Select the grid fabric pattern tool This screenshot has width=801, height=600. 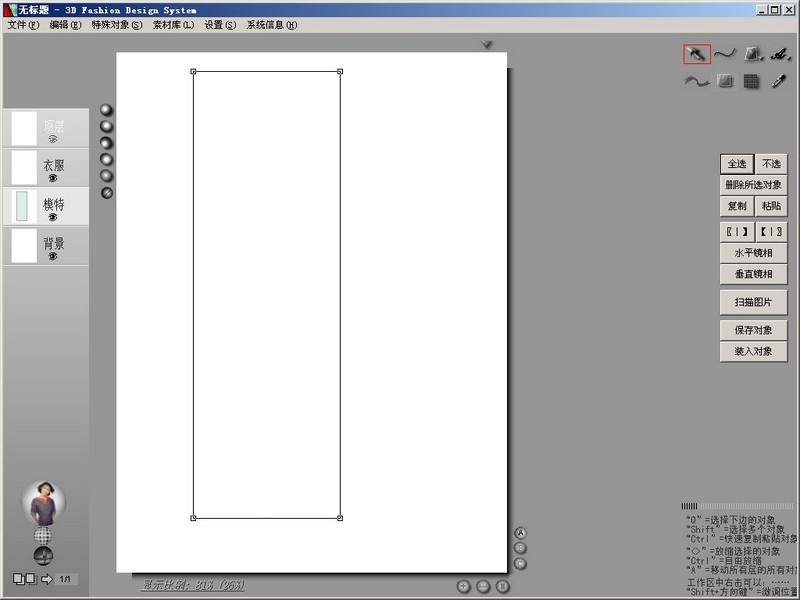click(751, 82)
